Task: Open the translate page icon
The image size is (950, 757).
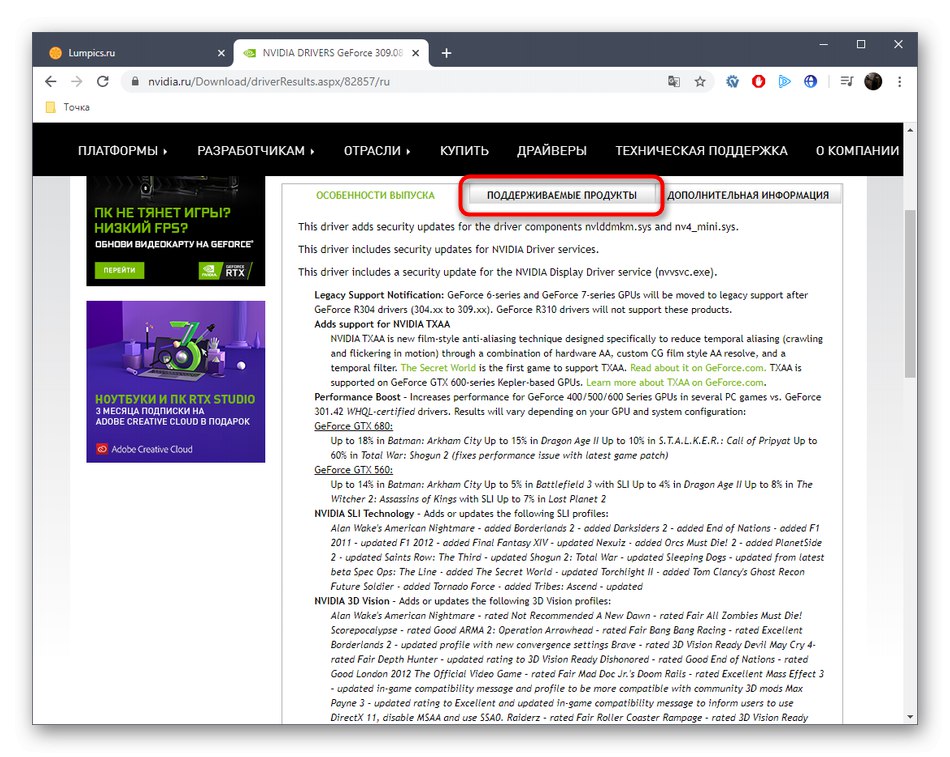Action: point(674,82)
